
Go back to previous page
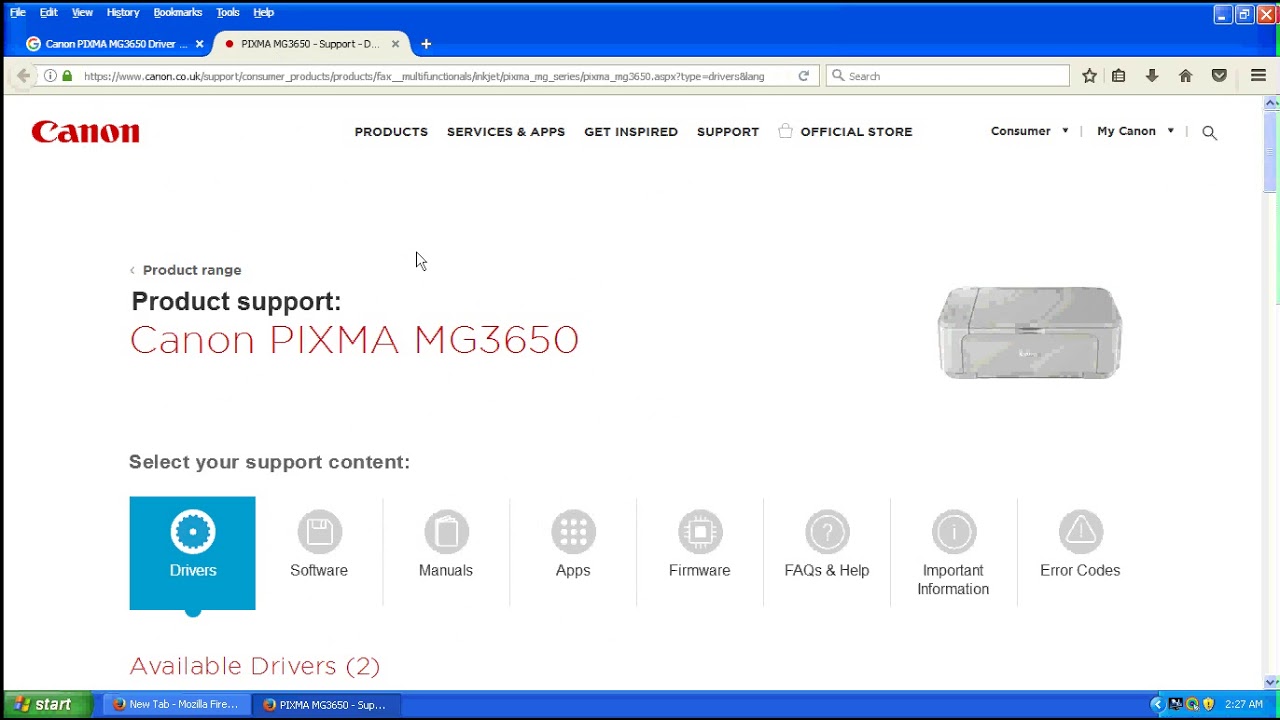point(23,76)
